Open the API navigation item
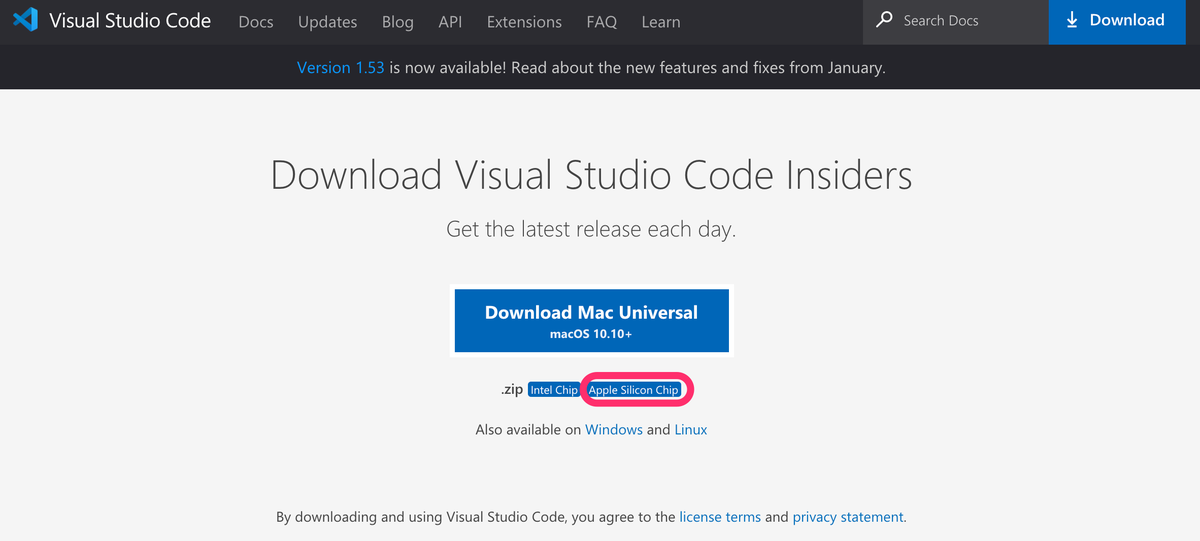Viewport: 1200px width, 541px height. (x=451, y=21)
